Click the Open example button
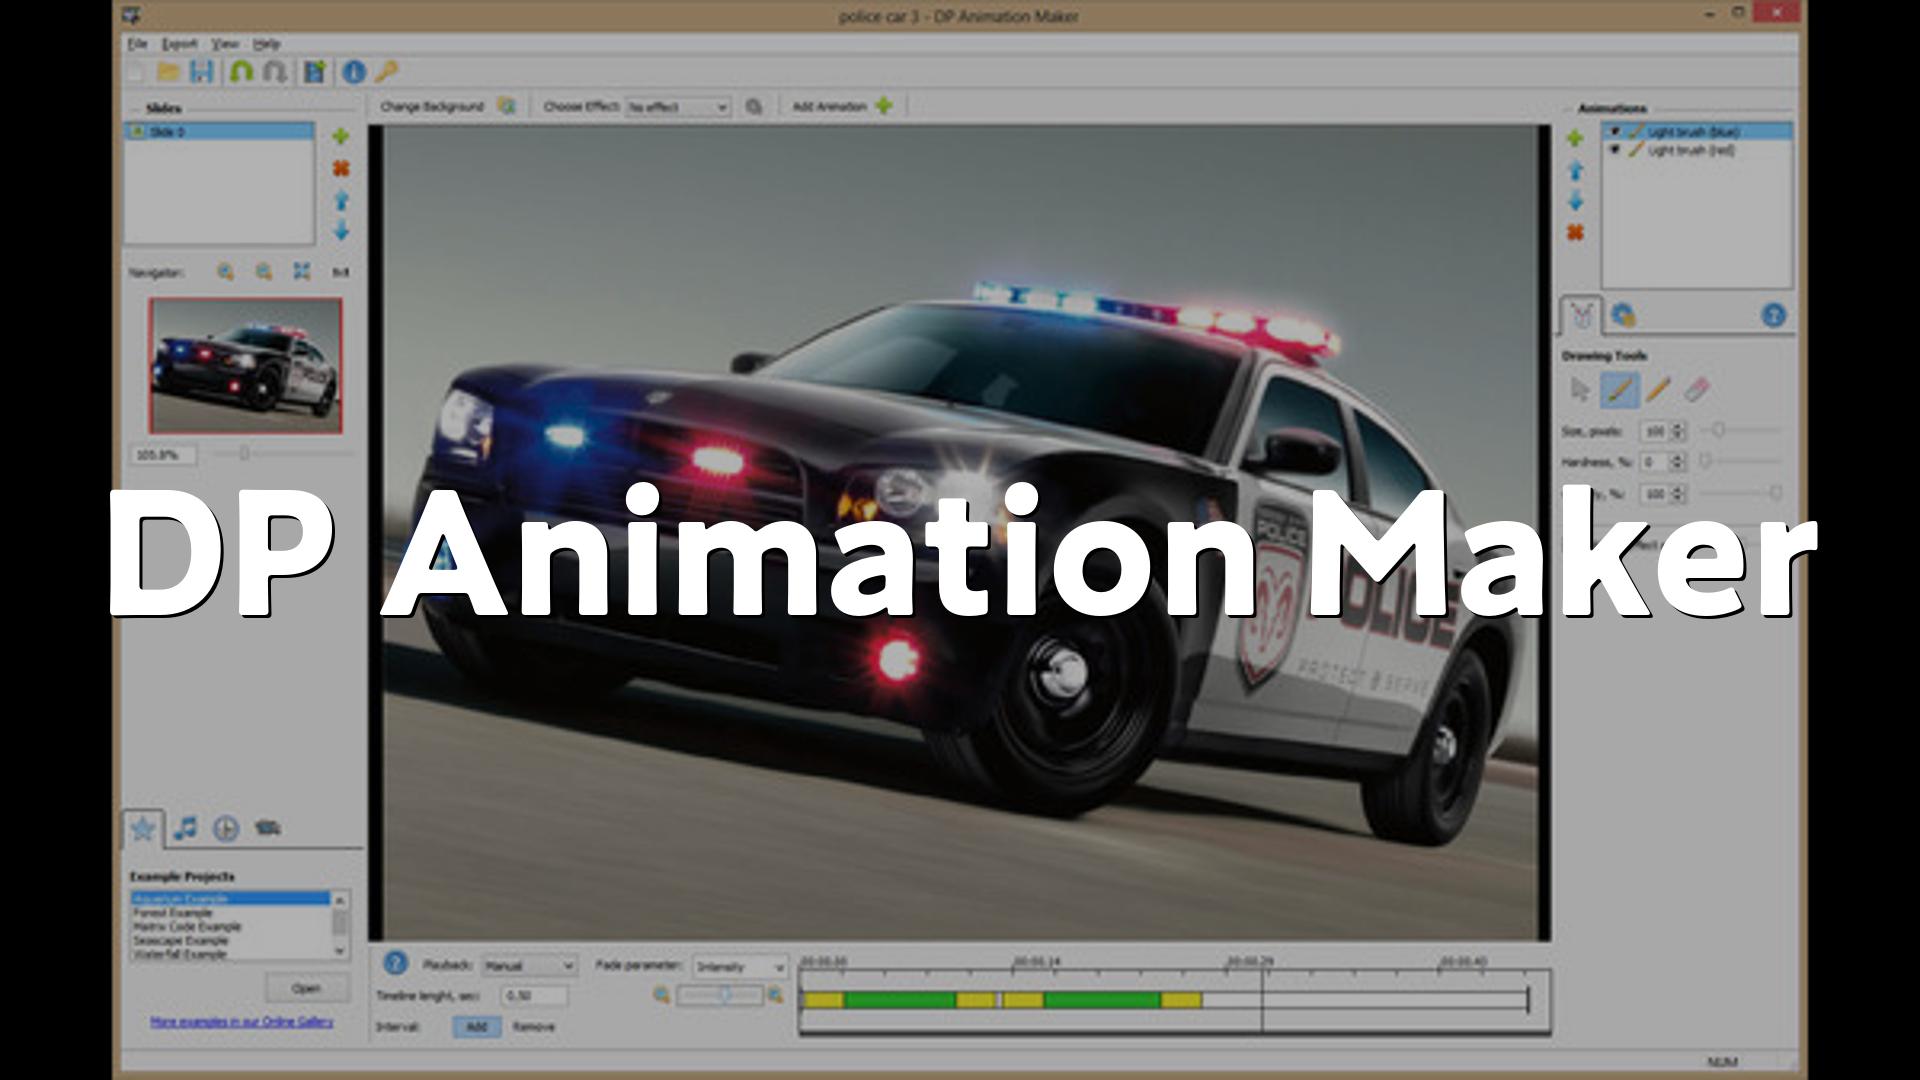The width and height of the screenshot is (1920, 1080). (307, 988)
